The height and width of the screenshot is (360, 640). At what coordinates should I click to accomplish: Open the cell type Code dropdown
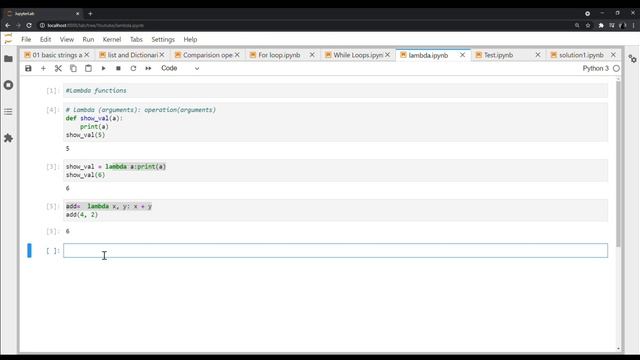coord(180,68)
